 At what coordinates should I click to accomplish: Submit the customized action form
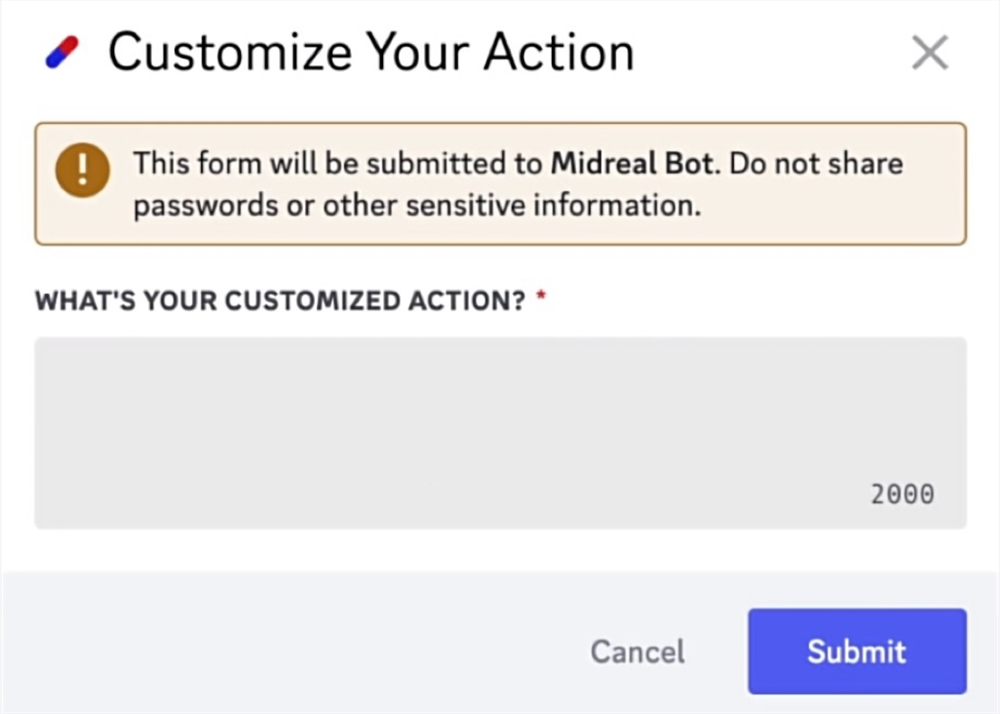tap(857, 651)
